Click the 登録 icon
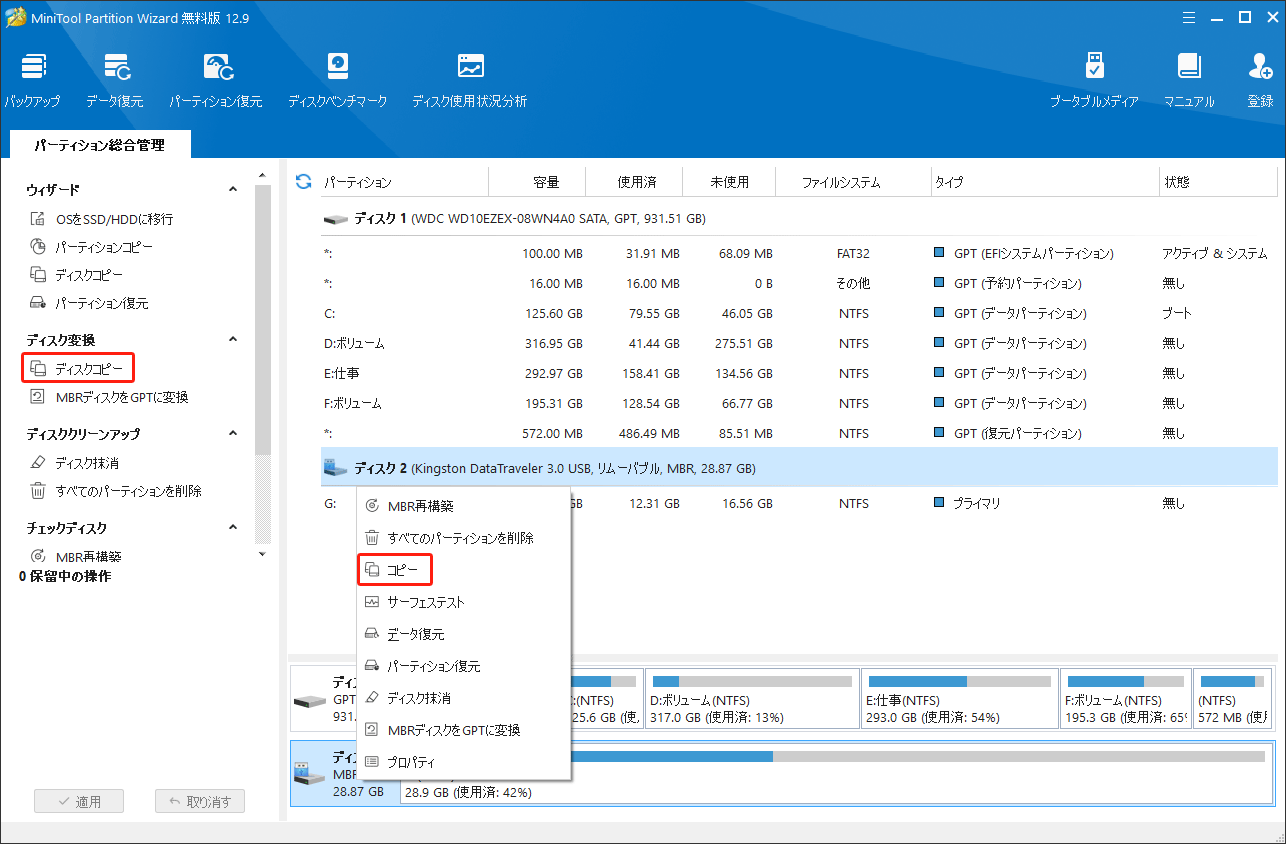 [1260, 81]
